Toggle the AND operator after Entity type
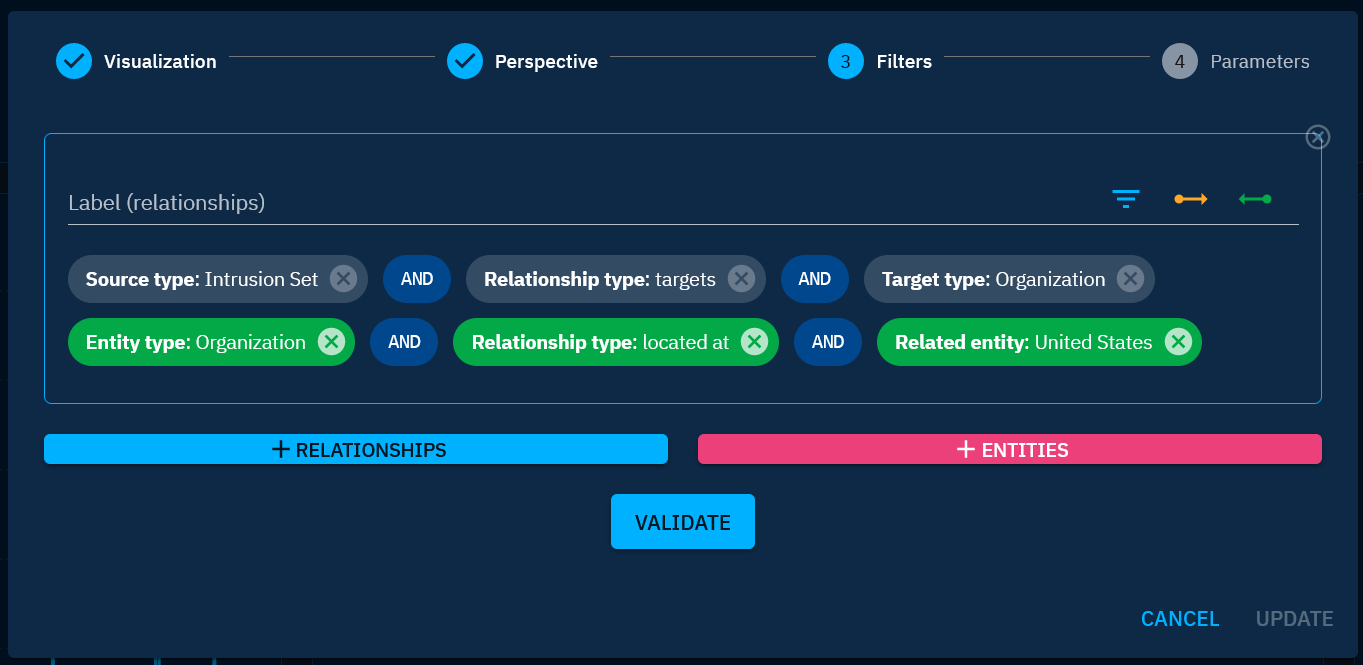 tap(404, 342)
